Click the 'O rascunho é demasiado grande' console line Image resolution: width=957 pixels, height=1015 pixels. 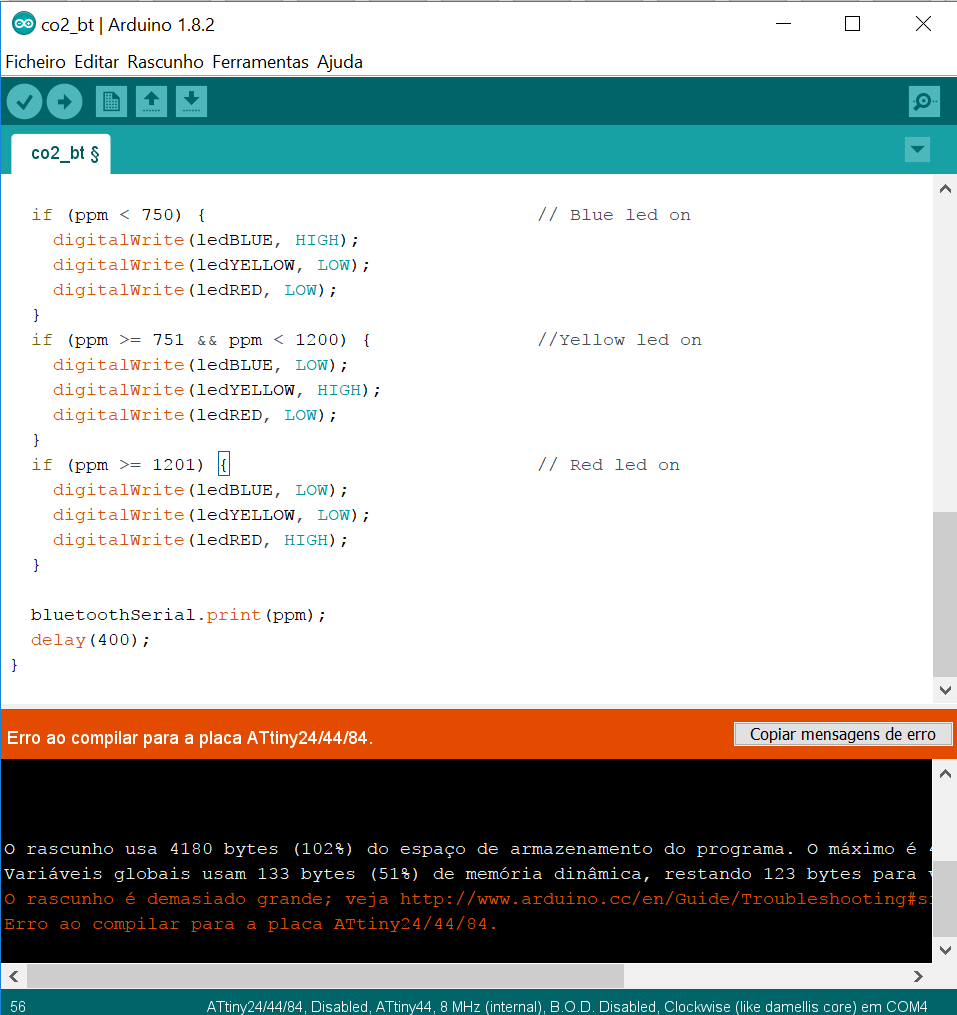pyautogui.click(x=467, y=899)
